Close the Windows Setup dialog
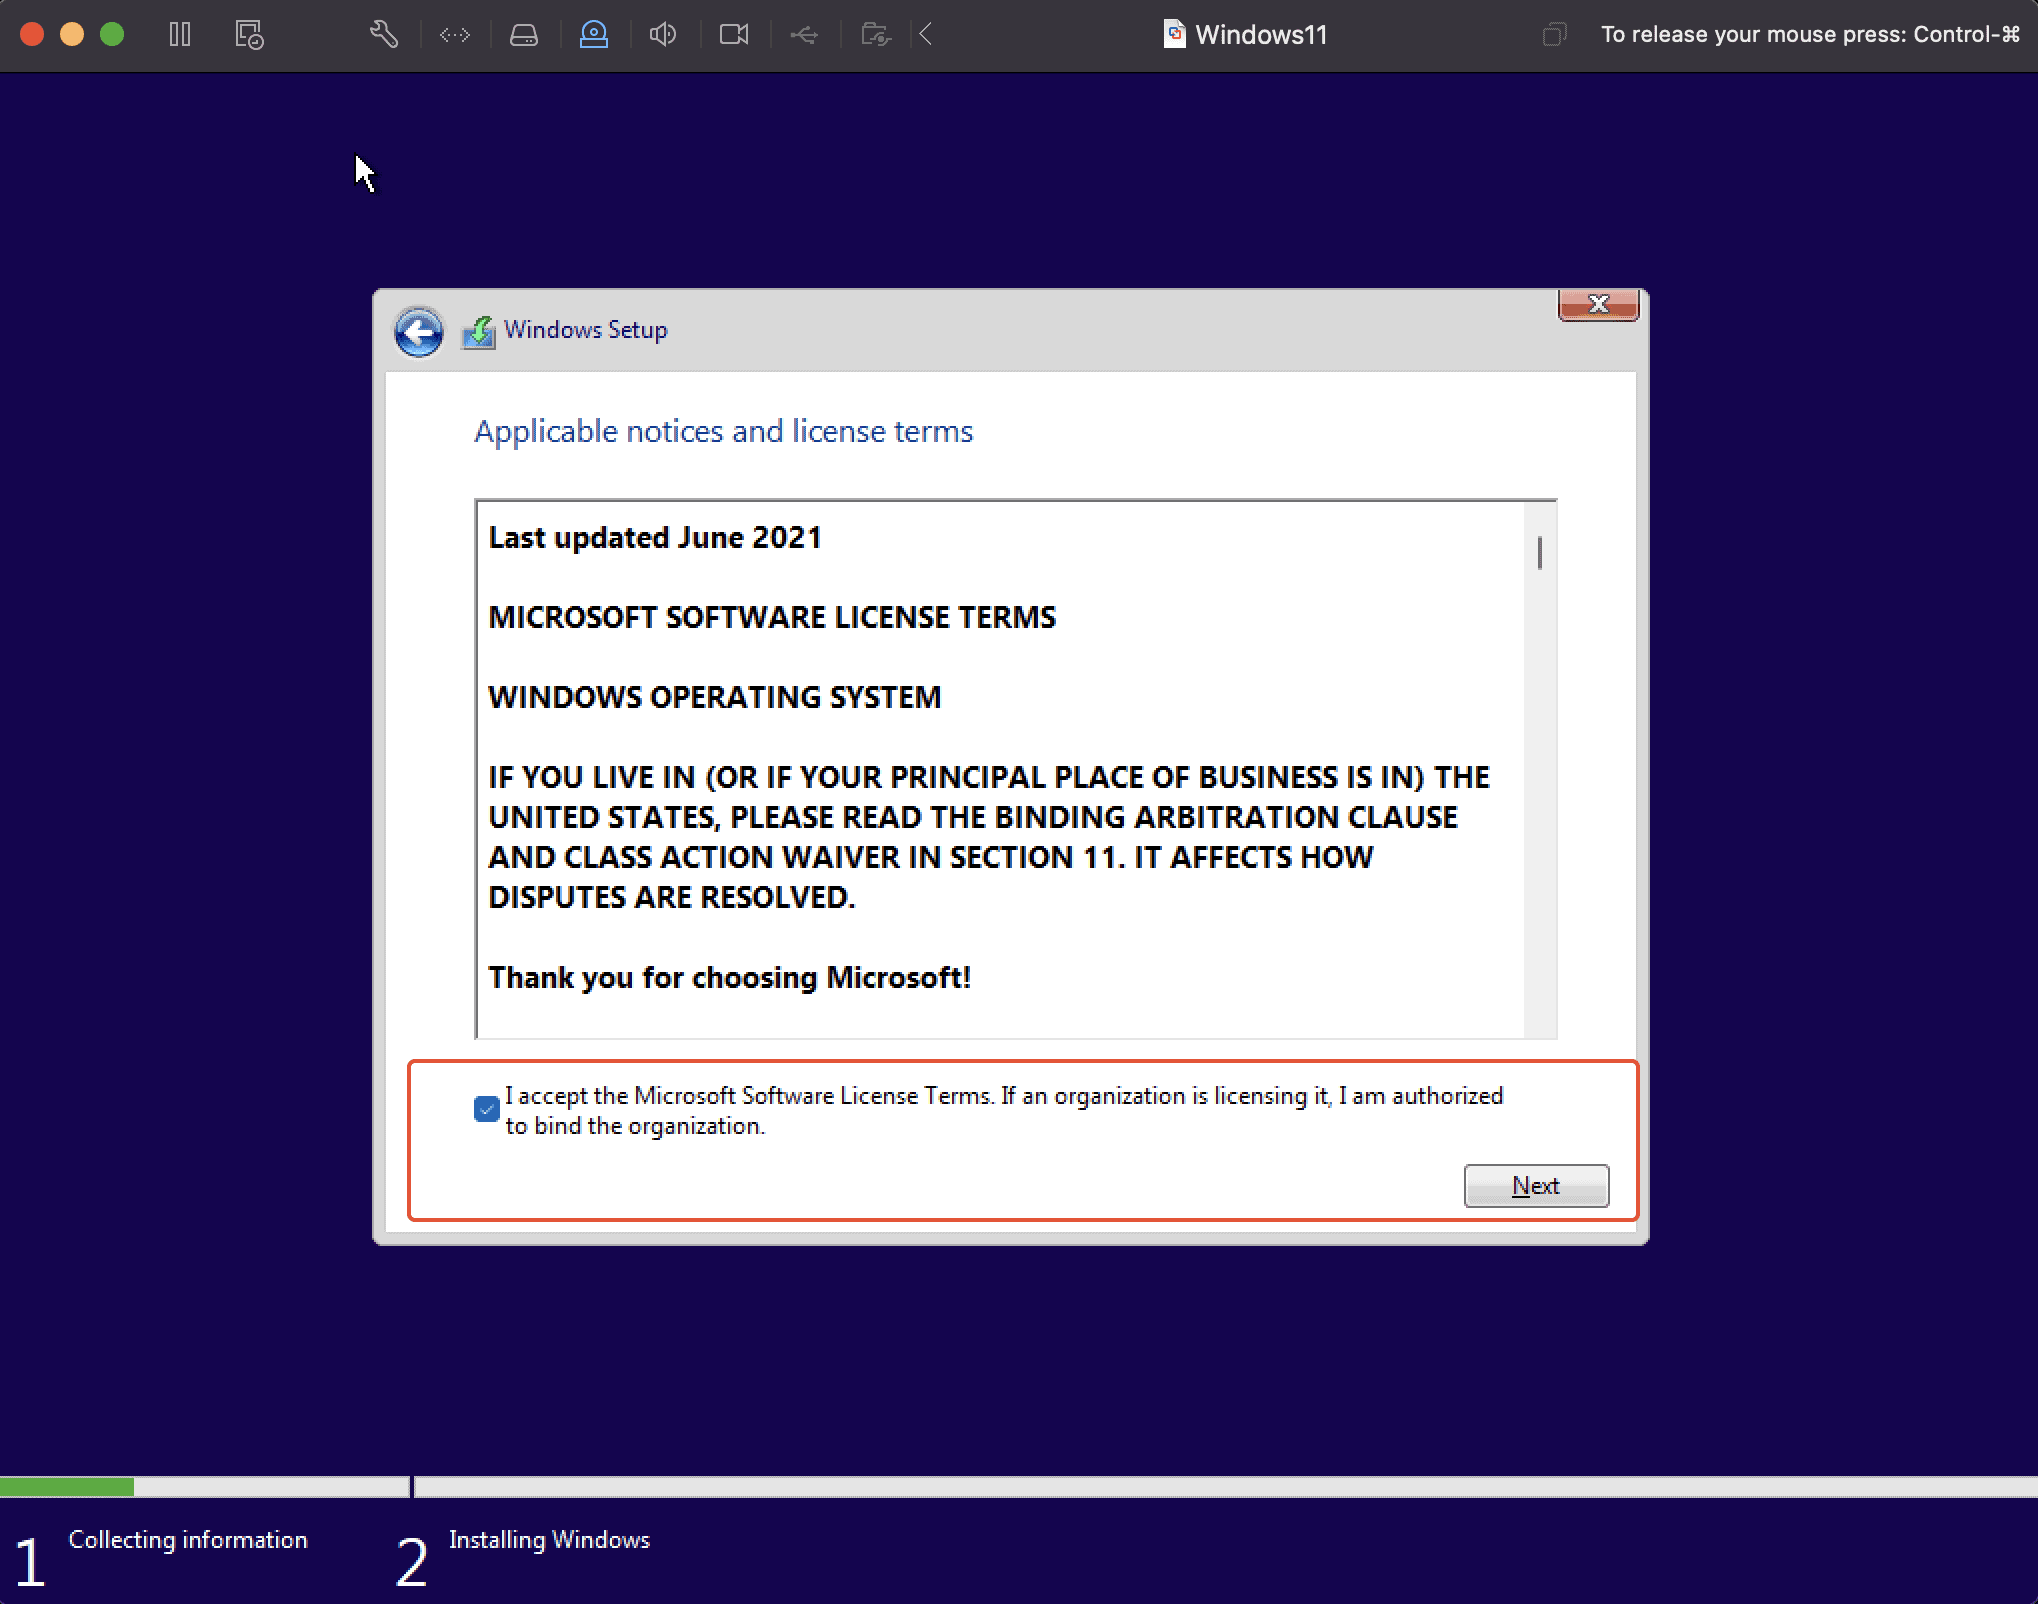The height and width of the screenshot is (1604, 2038). pos(1599,304)
